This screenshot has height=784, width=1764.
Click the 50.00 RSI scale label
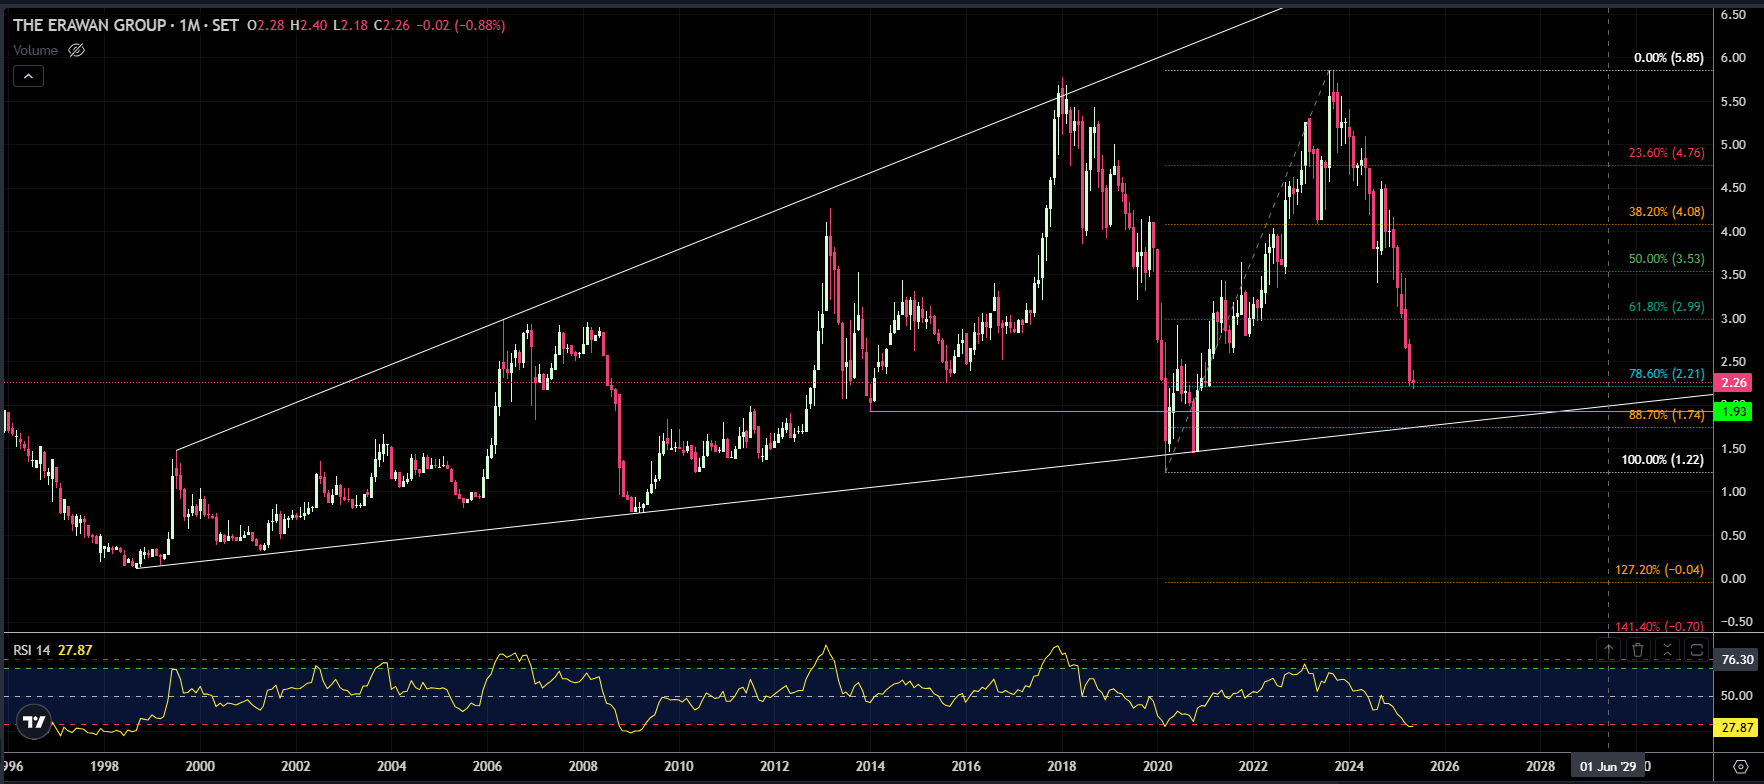click(1737, 696)
